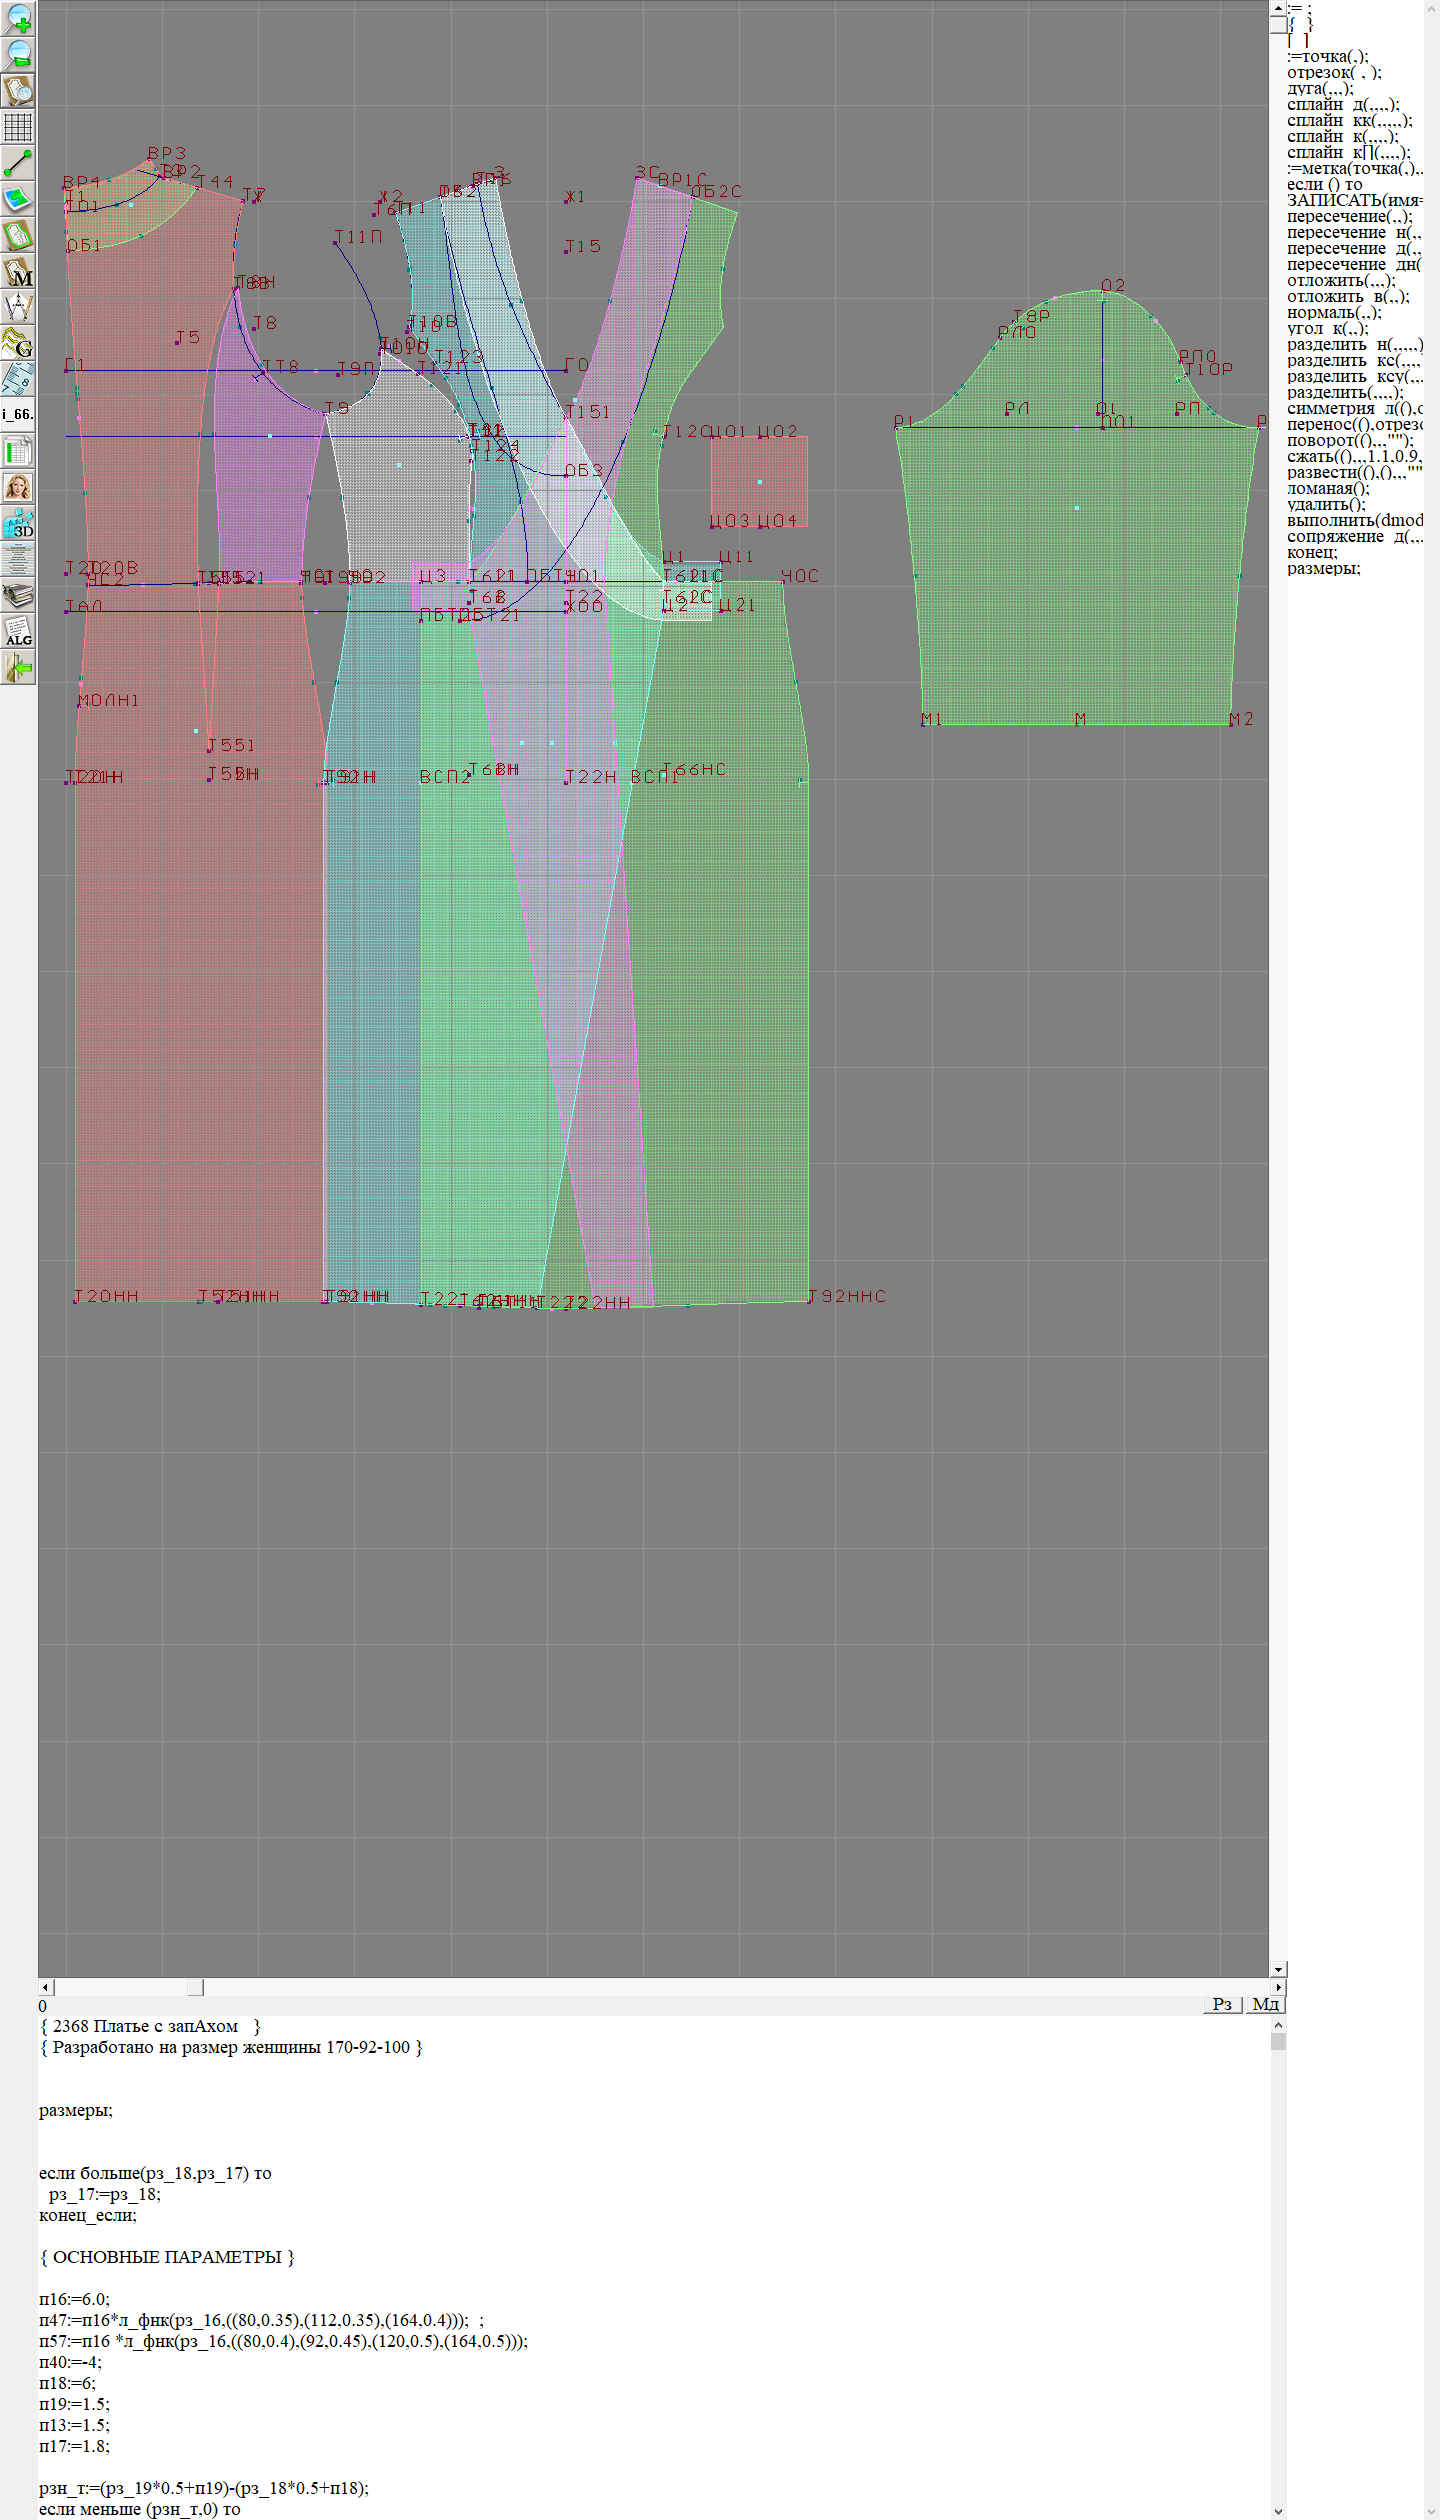Click in code editor on п16:=6.0; line
1440x2520 pixels.
[75, 2299]
